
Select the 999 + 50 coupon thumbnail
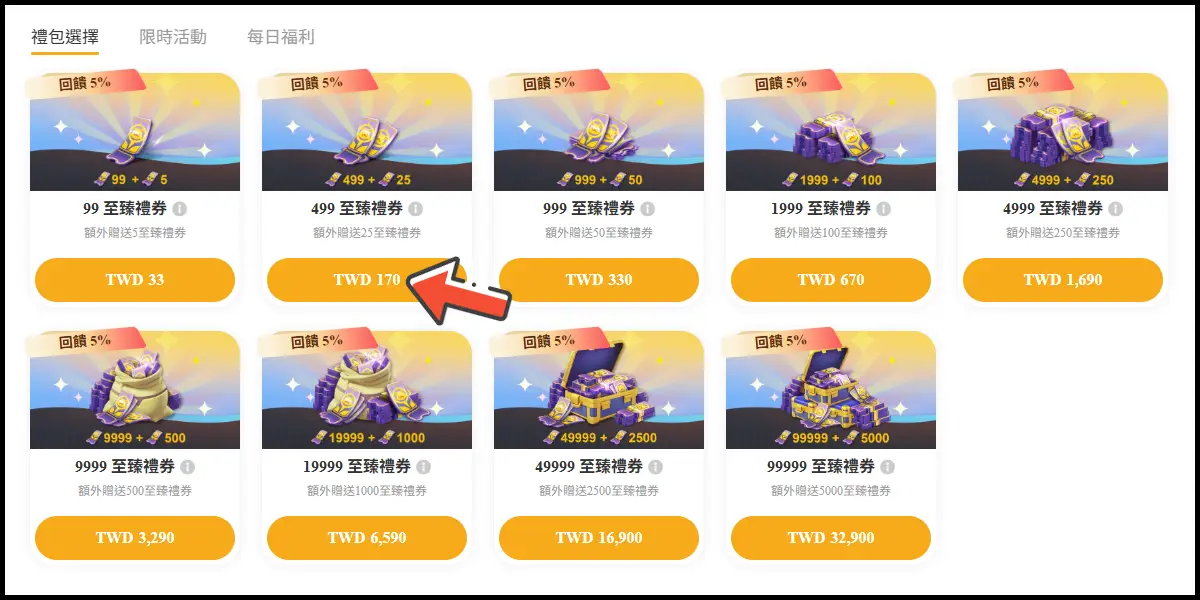pos(599,131)
